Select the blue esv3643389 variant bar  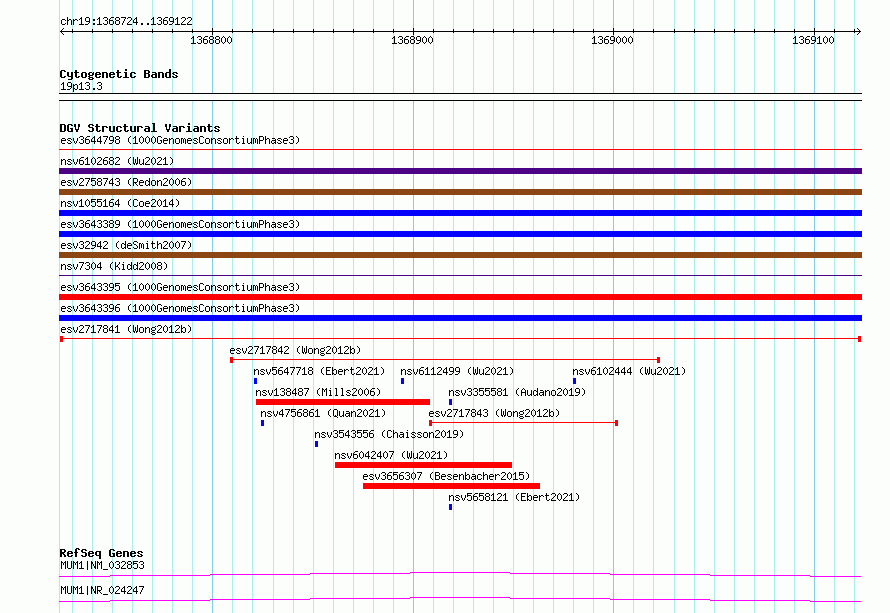pyautogui.click(x=460, y=234)
